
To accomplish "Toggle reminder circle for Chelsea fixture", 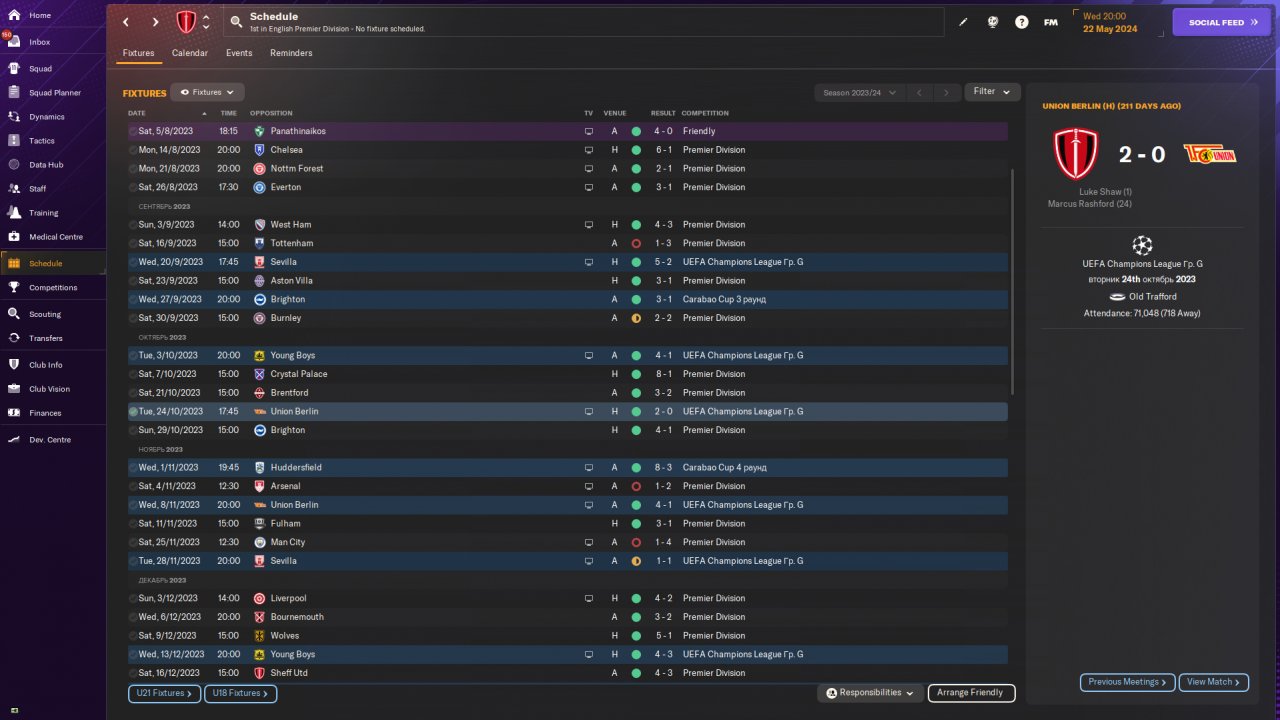I will (x=133, y=150).
